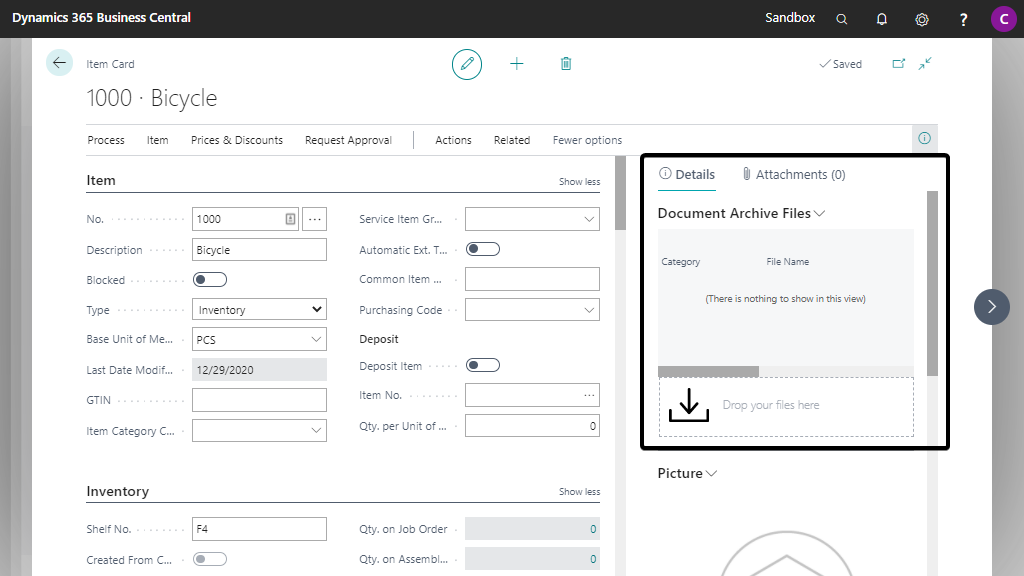This screenshot has height=576, width=1024.
Task: Open notifications bell
Action: [882, 19]
